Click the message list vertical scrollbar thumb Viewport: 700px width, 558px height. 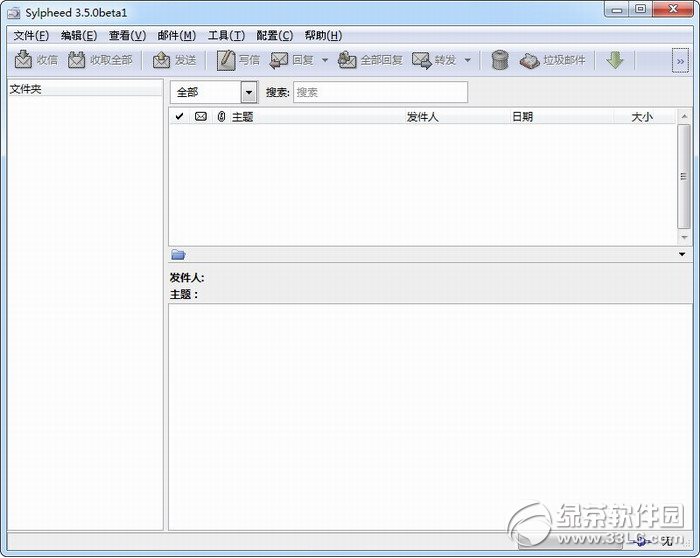tap(684, 176)
